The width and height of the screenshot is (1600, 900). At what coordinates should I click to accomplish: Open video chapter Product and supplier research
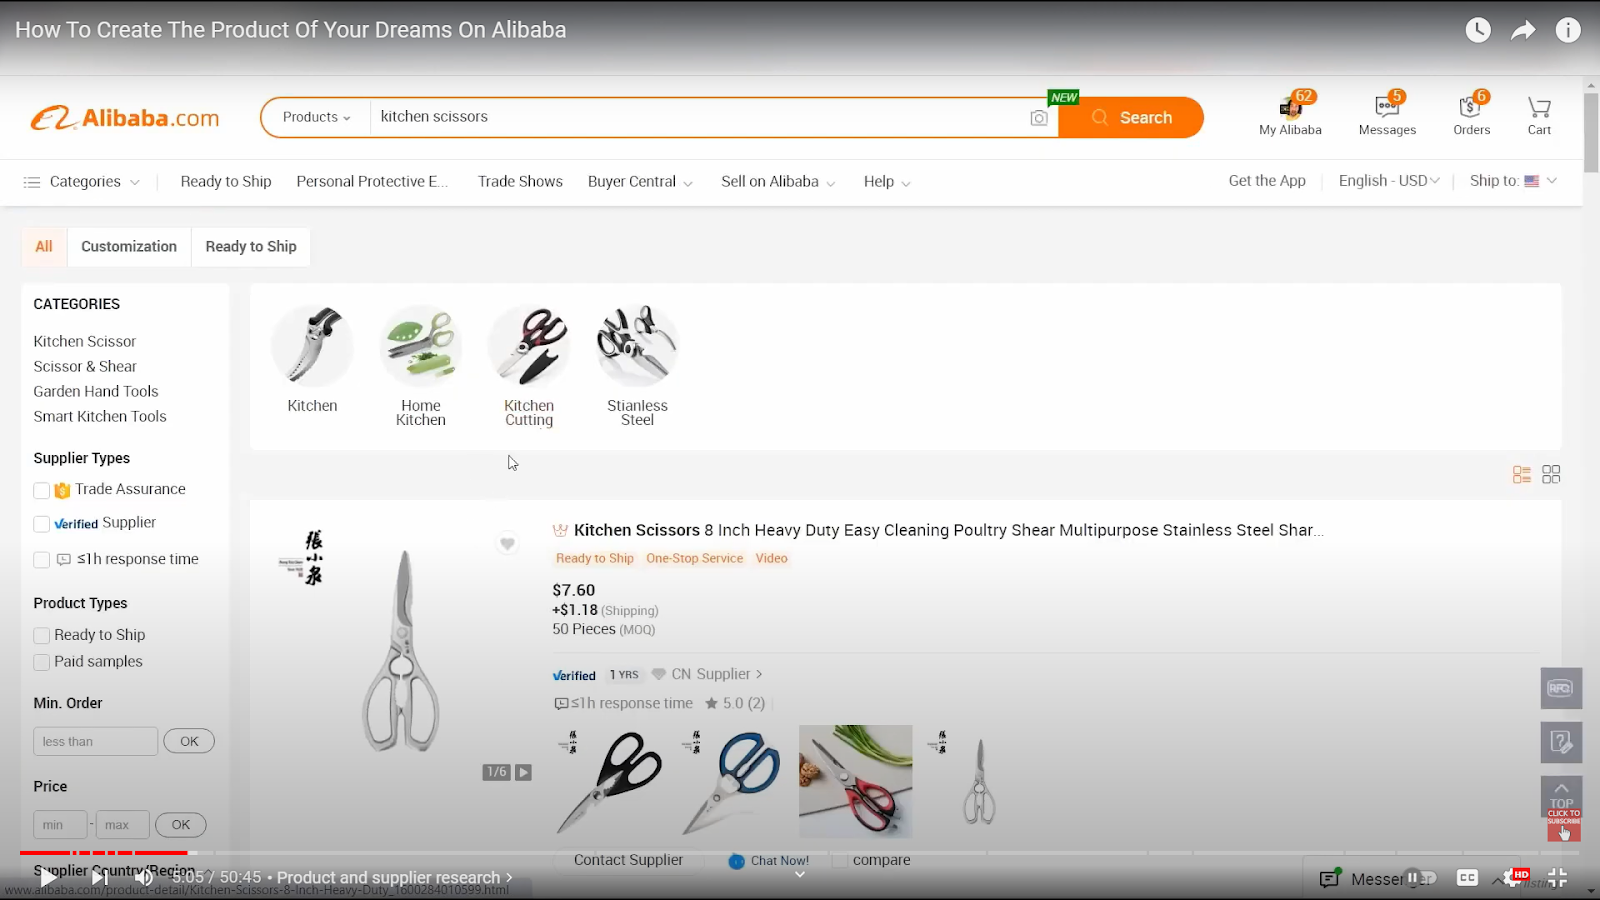pos(394,877)
